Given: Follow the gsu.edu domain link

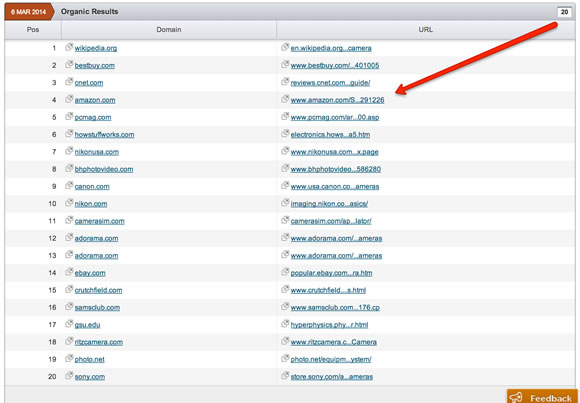Looking at the screenshot, I should [x=87, y=325].
